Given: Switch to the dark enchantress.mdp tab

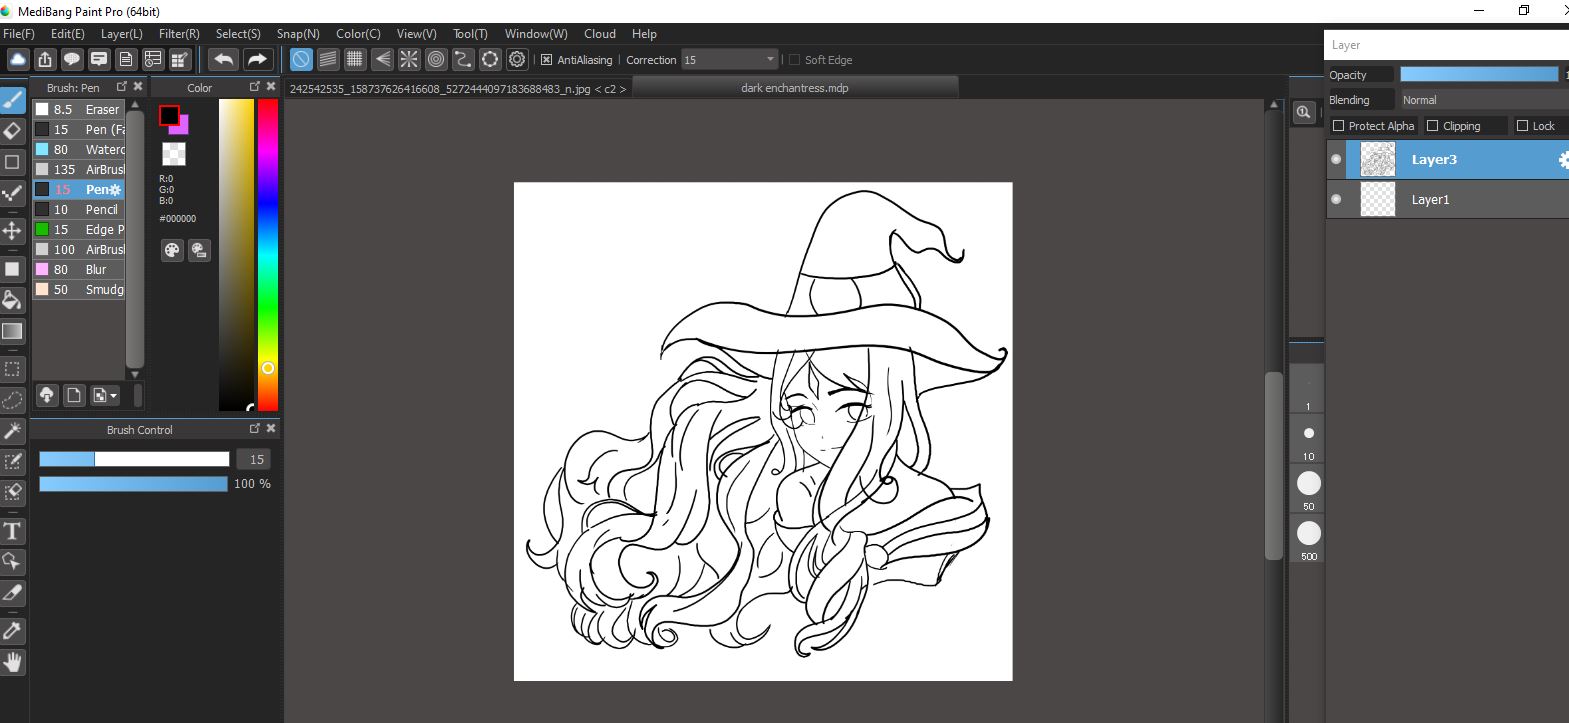Looking at the screenshot, I should click(x=795, y=88).
